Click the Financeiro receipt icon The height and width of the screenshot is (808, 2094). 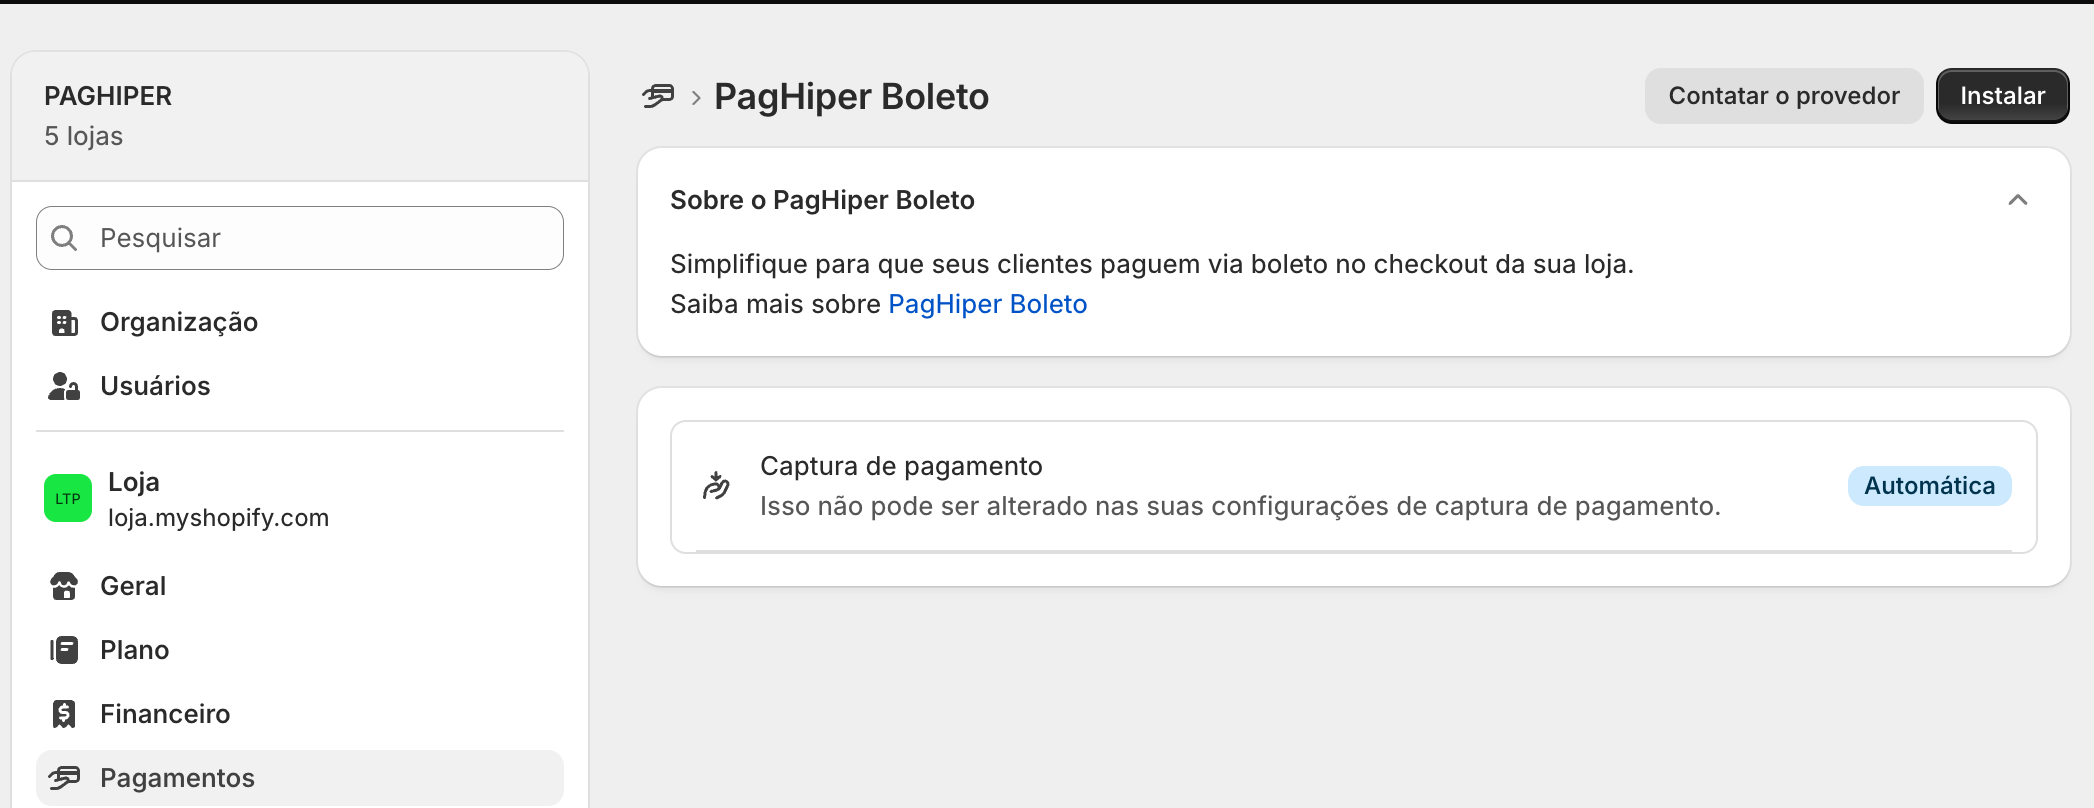tap(64, 714)
